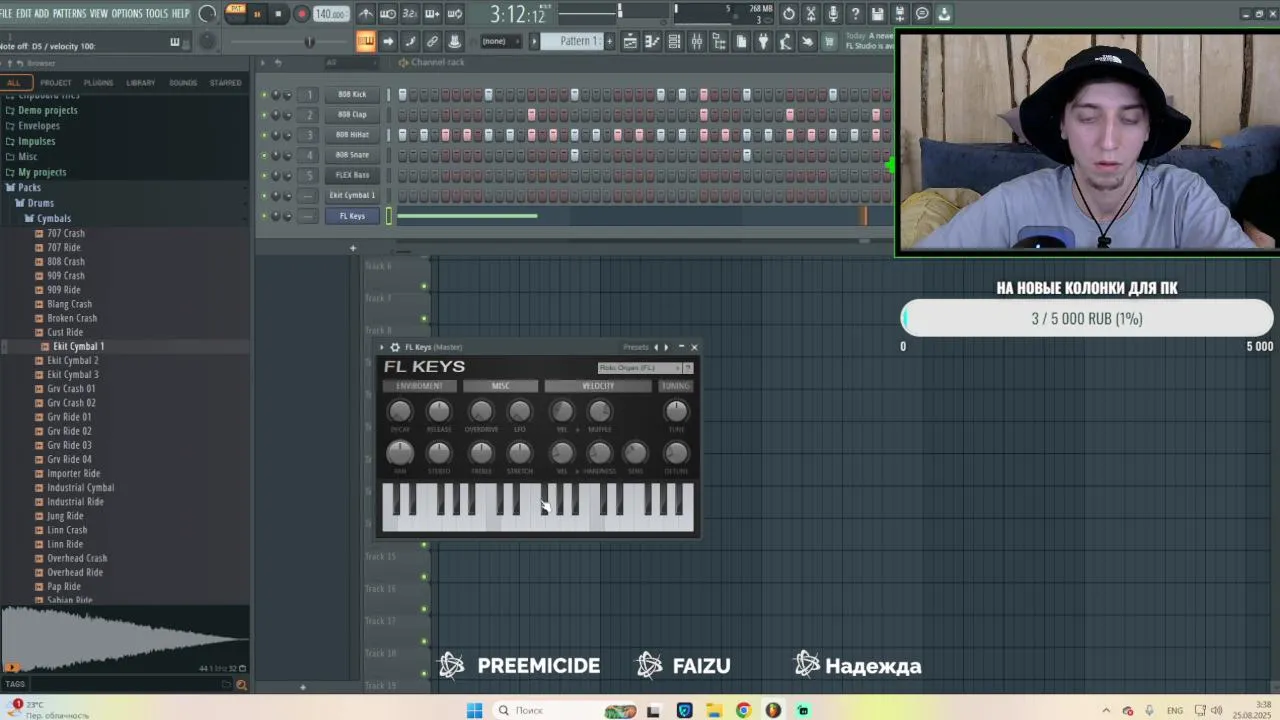This screenshot has height=720, width=1280.
Task: Toggle the browser via the toolbar icon
Action: coord(718,41)
